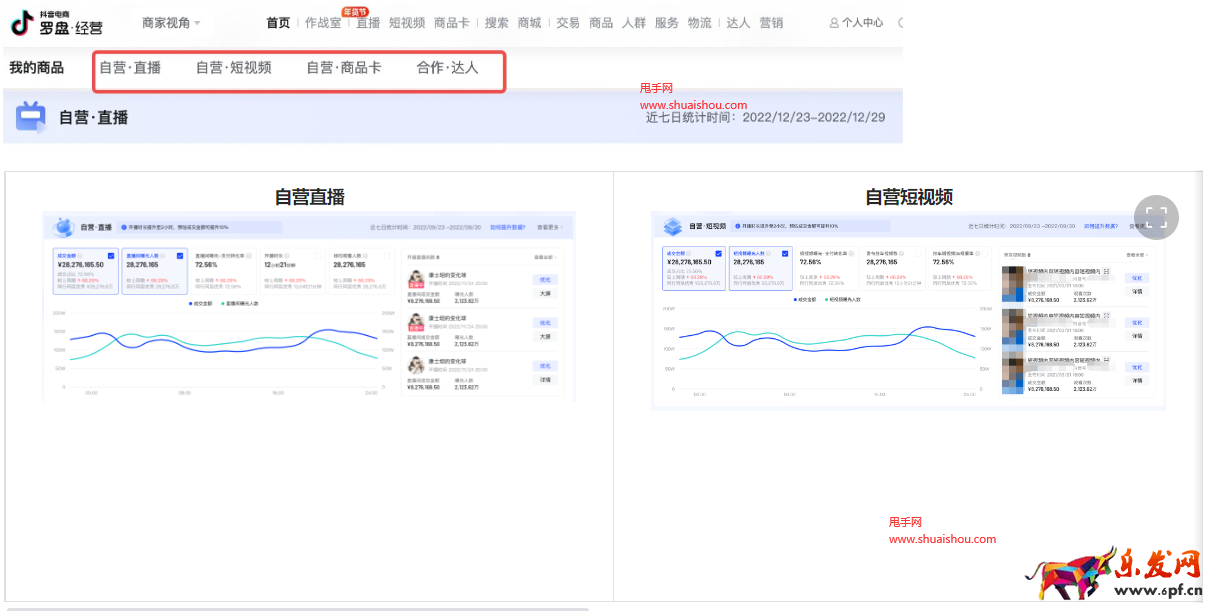Open the 商家视角 dropdown

171,22
